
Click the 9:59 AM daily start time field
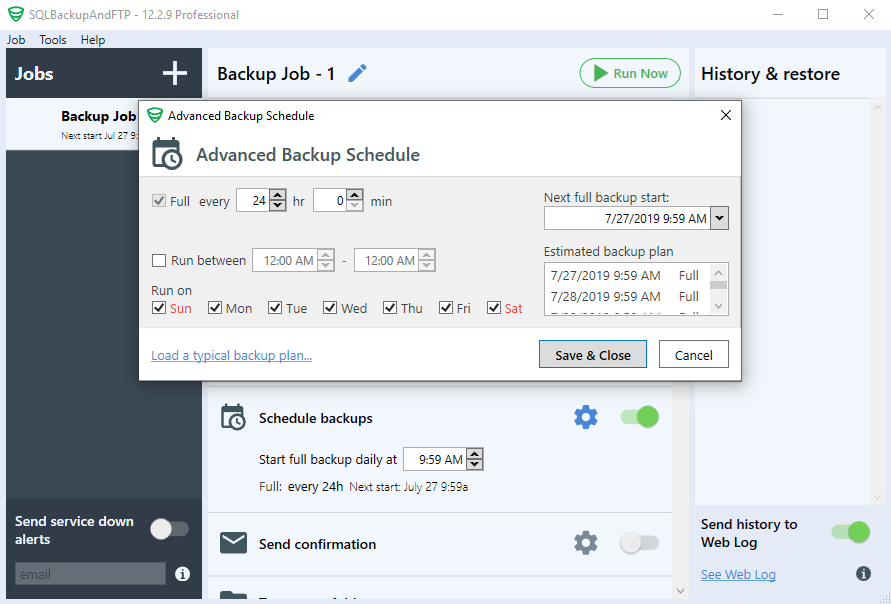[x=435, y=459]
